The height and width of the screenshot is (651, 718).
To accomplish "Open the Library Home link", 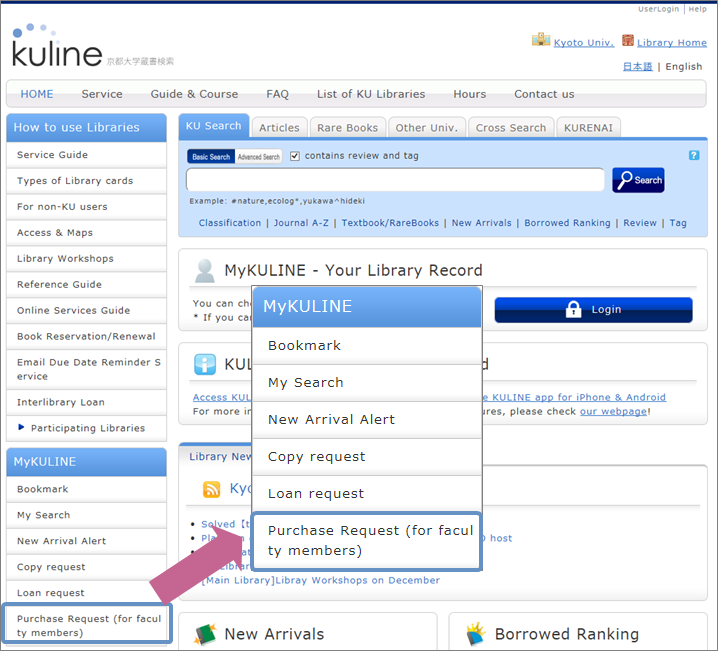I will click(x=672, y=43).
